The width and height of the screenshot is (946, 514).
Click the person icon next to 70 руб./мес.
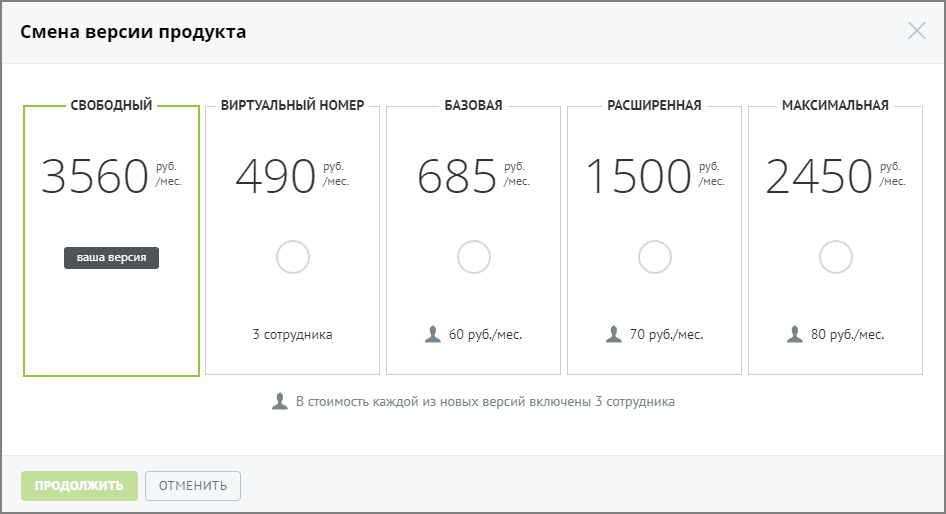[x=614, y=334]
